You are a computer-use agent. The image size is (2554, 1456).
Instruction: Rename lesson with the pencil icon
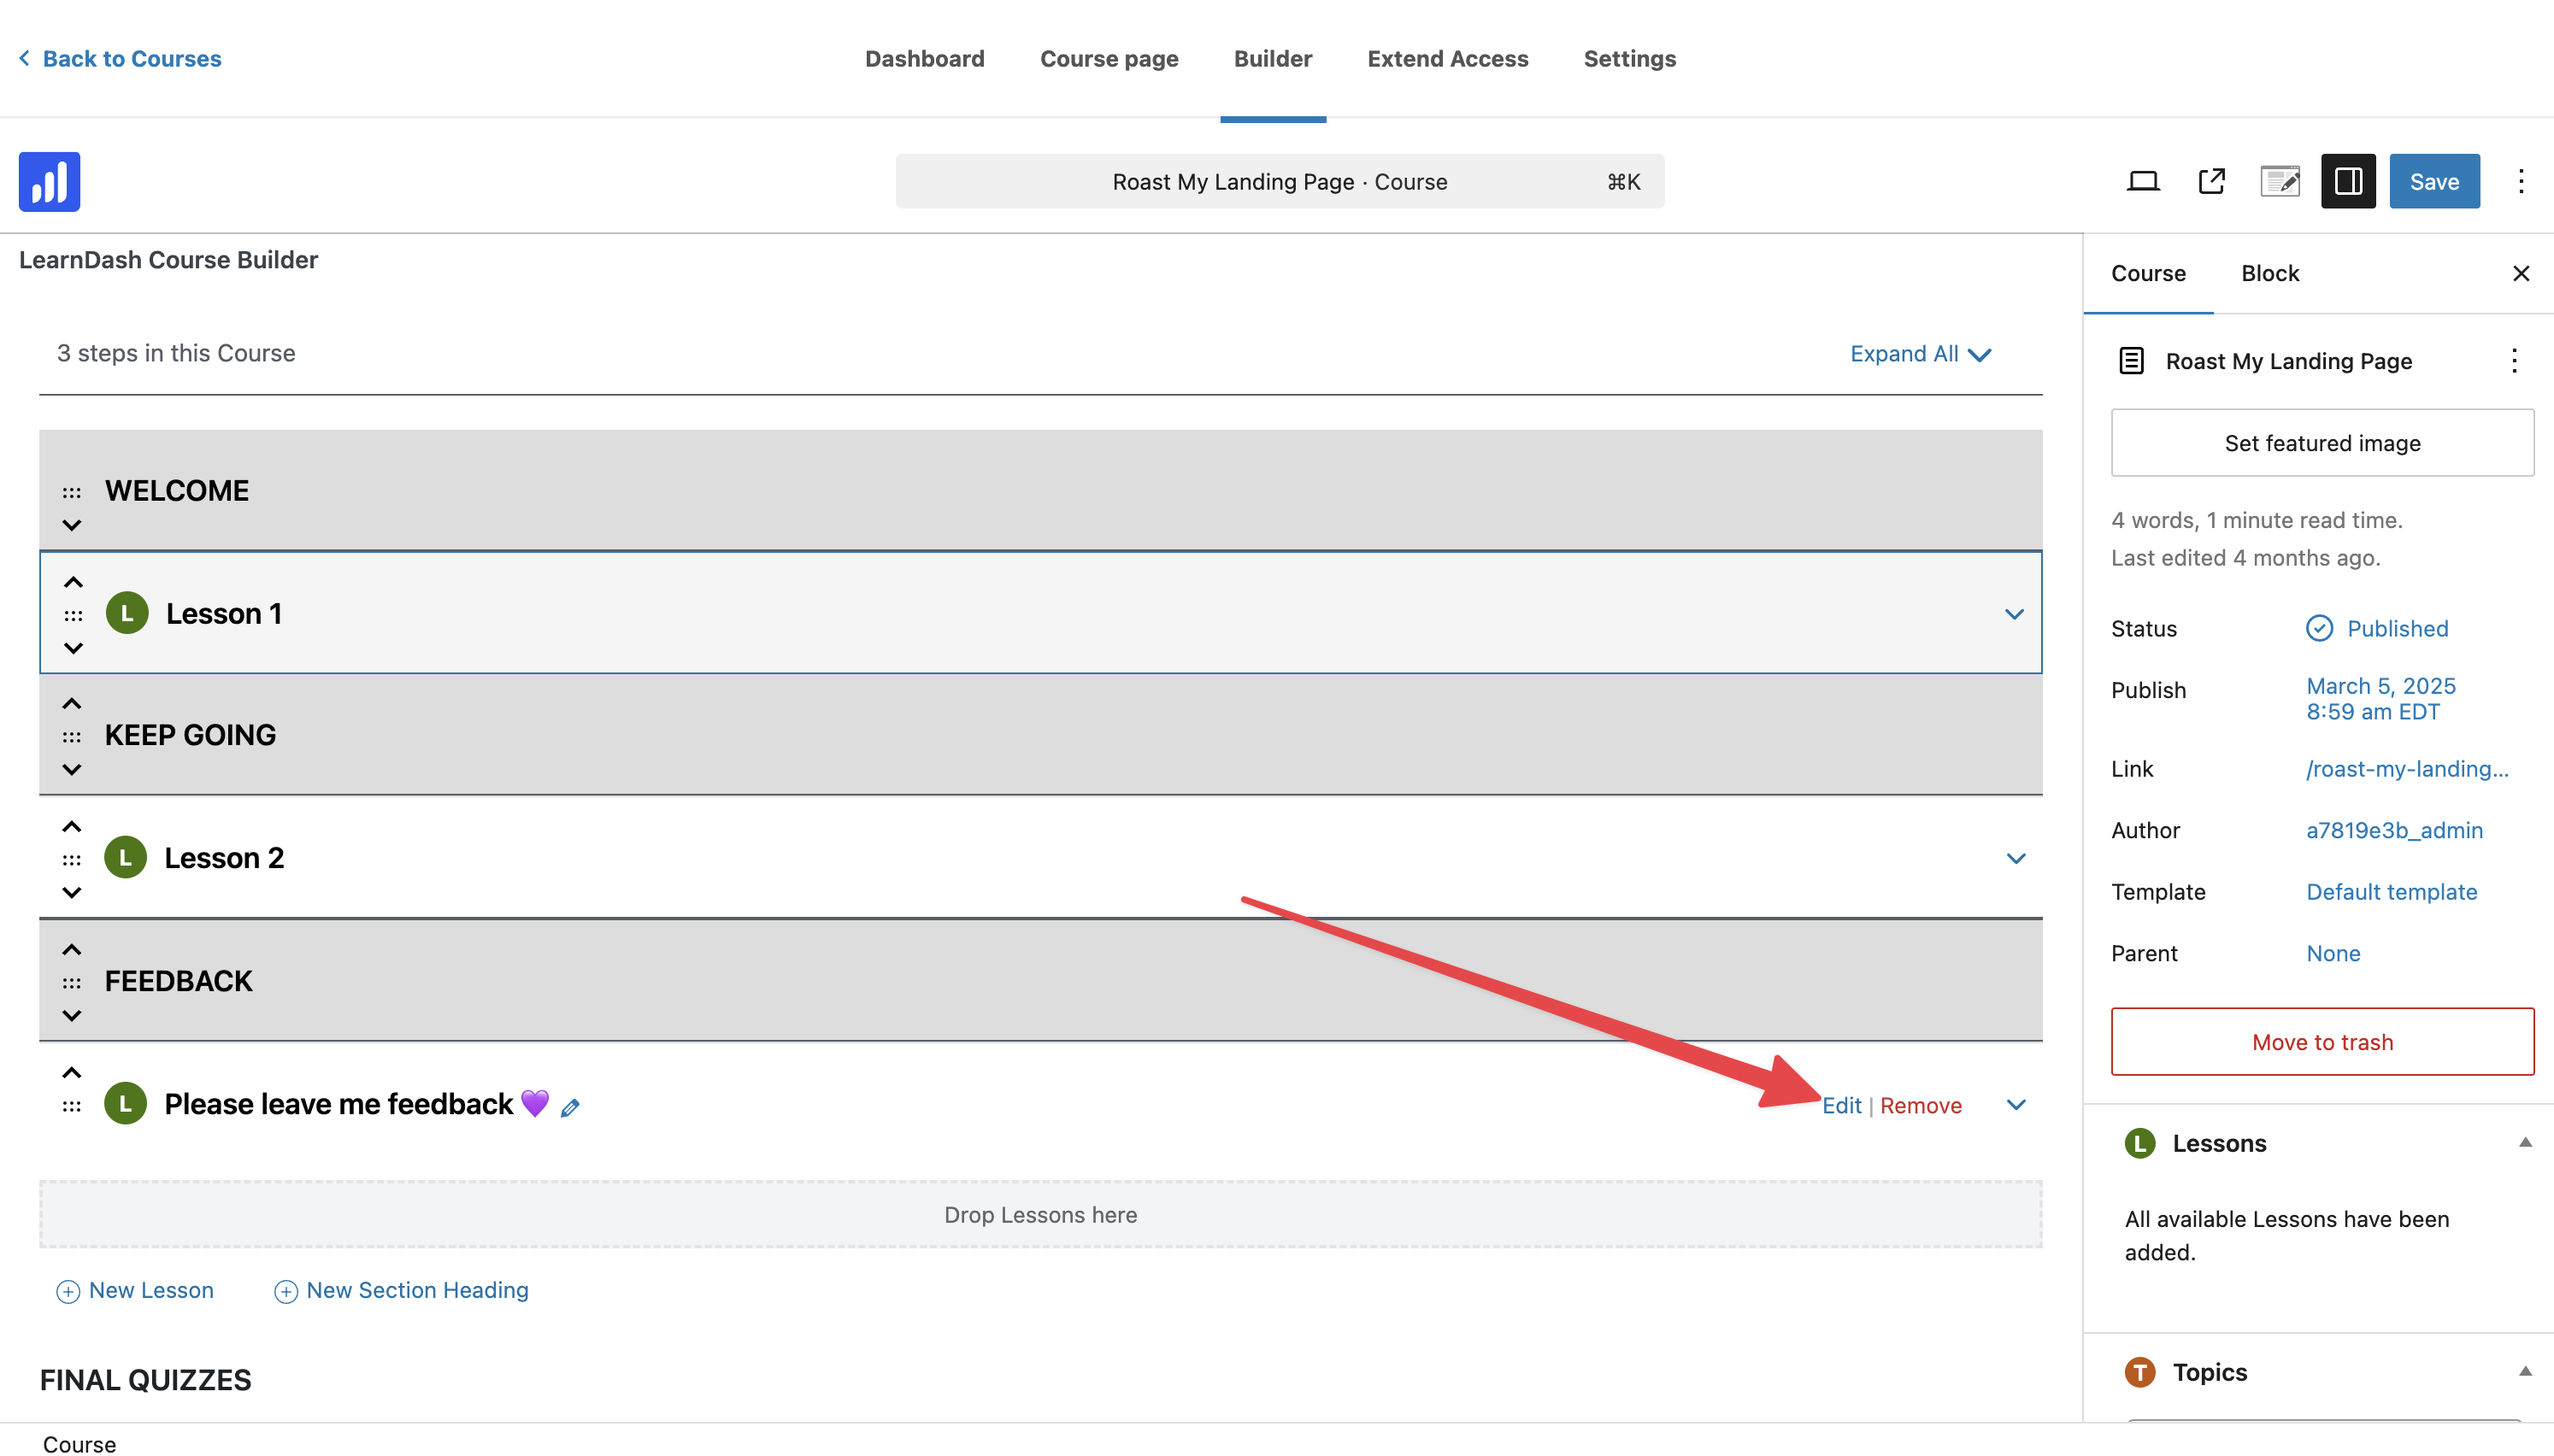pos(570,1107)
